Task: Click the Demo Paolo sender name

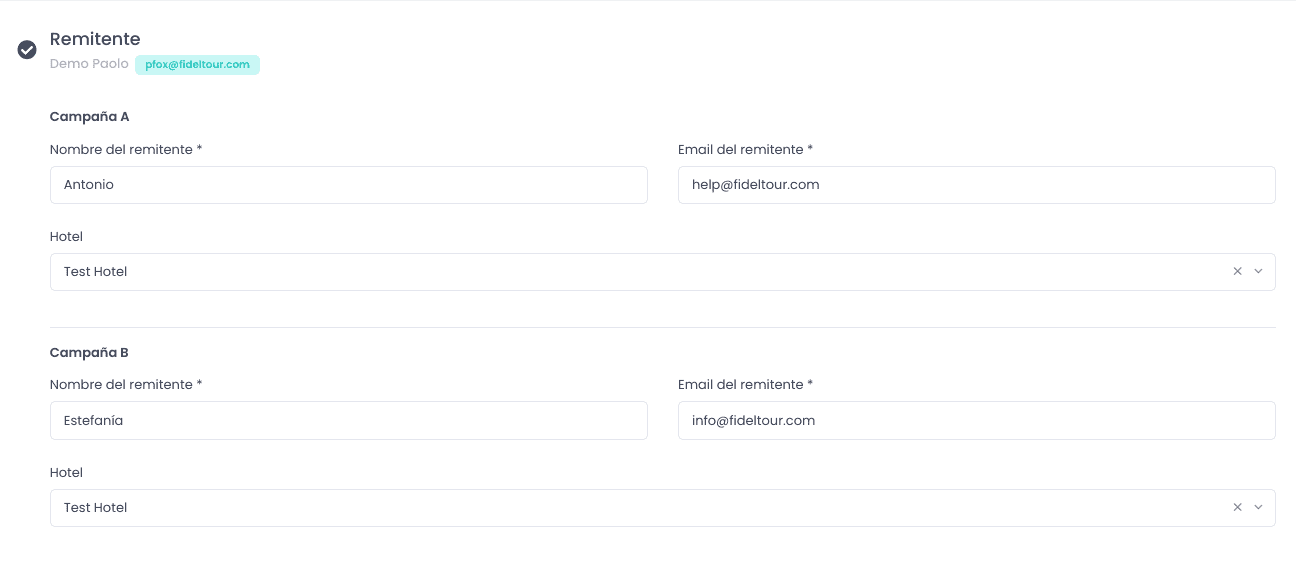Action: click(x=89, y=64)
